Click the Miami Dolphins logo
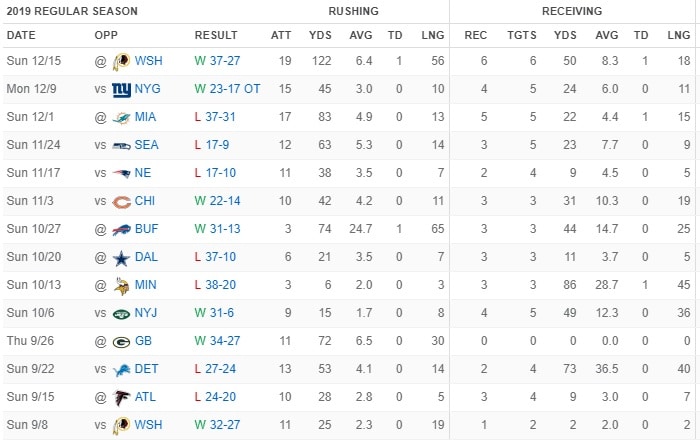The width and height of the screenshot is (700, 440). click(121, 117)
